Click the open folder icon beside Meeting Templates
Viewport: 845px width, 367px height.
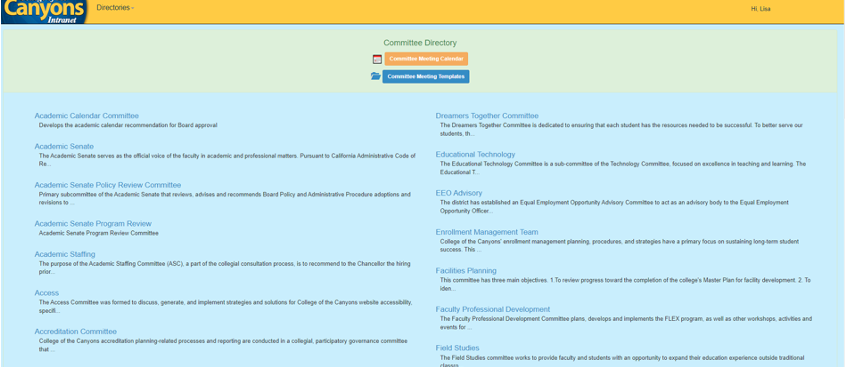pyautogui.click(x=376, y=77)
